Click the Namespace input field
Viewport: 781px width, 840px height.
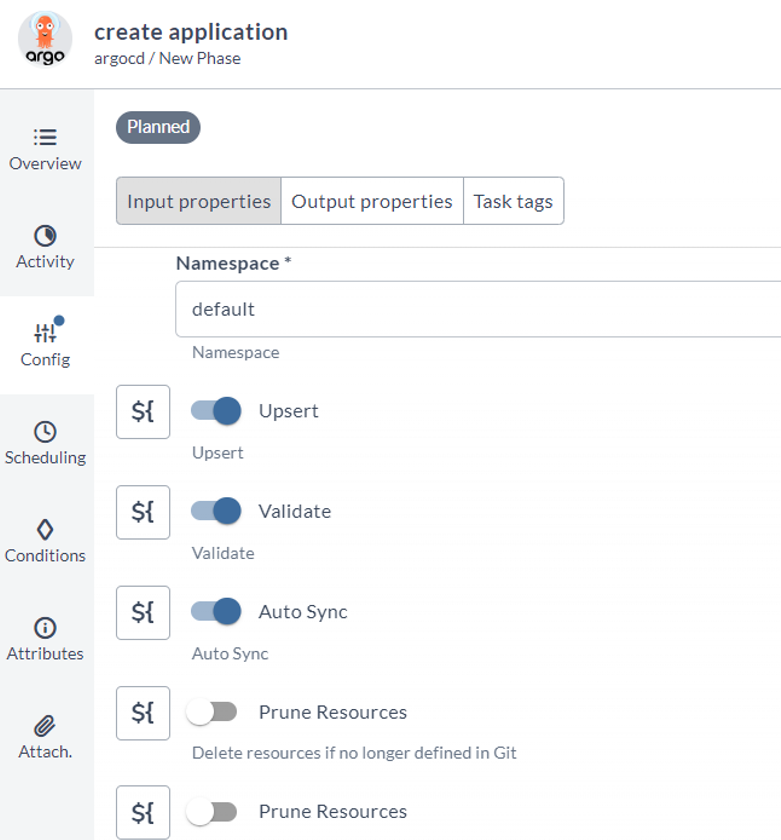(x=478, y=309)
